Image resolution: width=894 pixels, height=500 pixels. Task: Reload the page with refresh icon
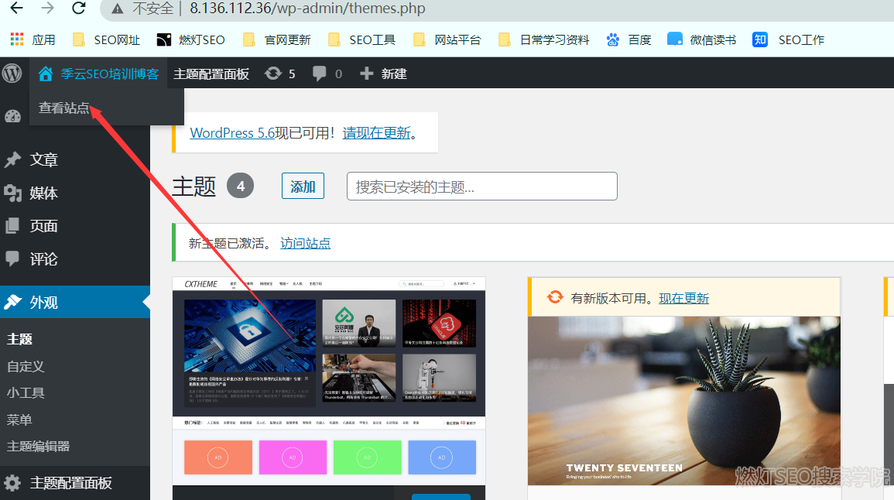point(79,8)
